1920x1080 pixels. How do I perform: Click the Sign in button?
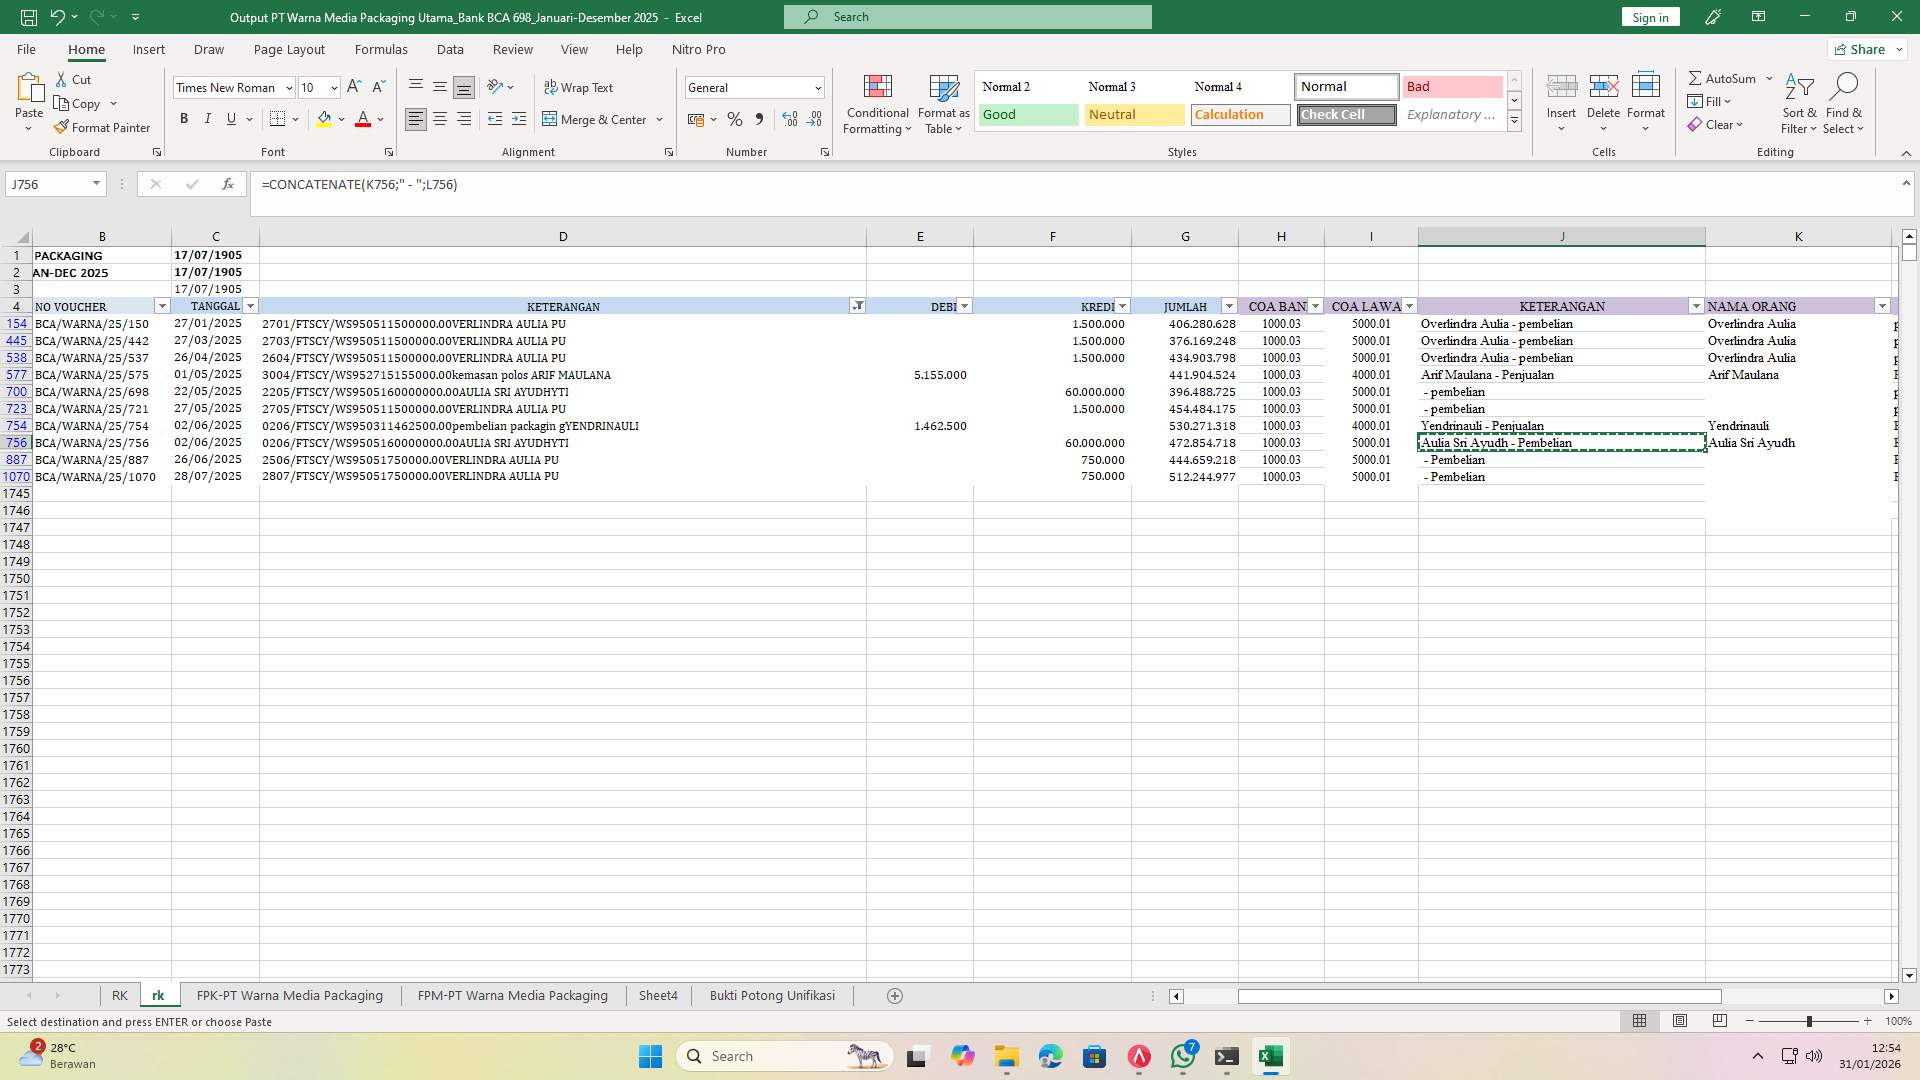1649,17
